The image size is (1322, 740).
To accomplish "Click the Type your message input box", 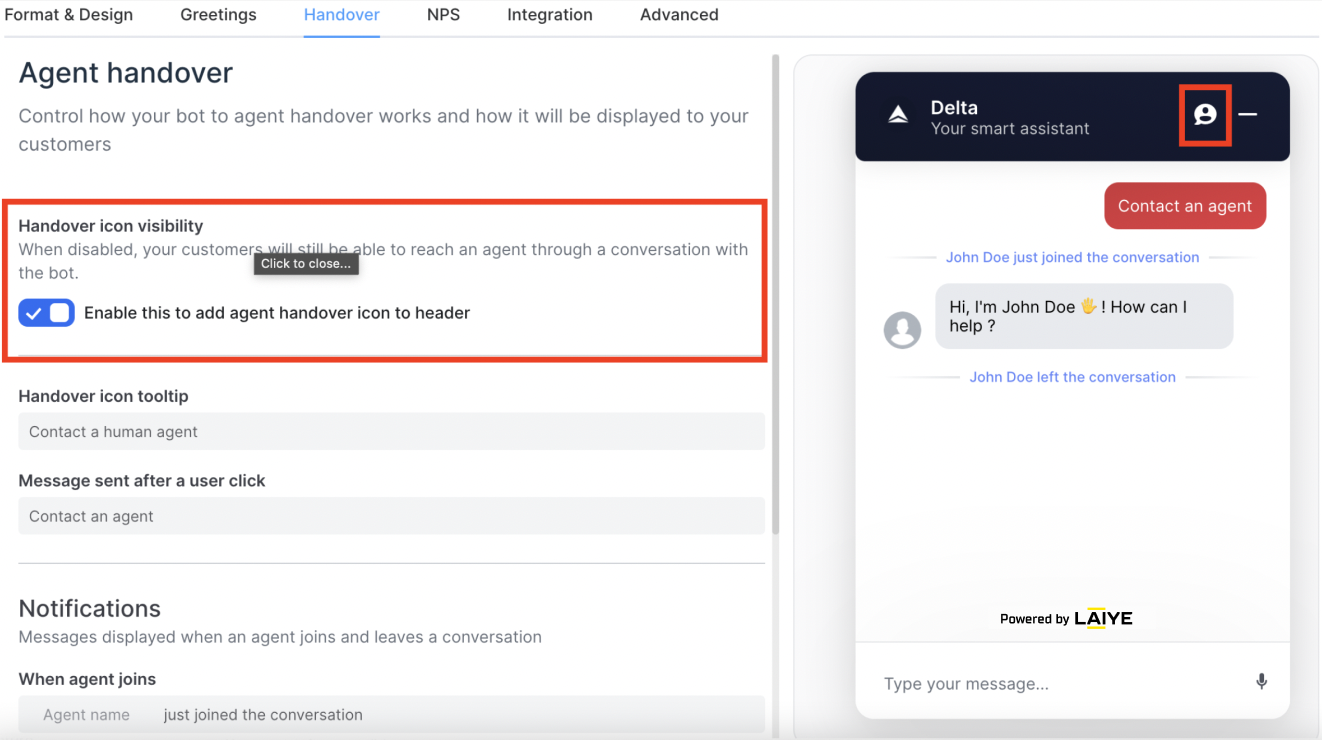I will pos(1060,684).
